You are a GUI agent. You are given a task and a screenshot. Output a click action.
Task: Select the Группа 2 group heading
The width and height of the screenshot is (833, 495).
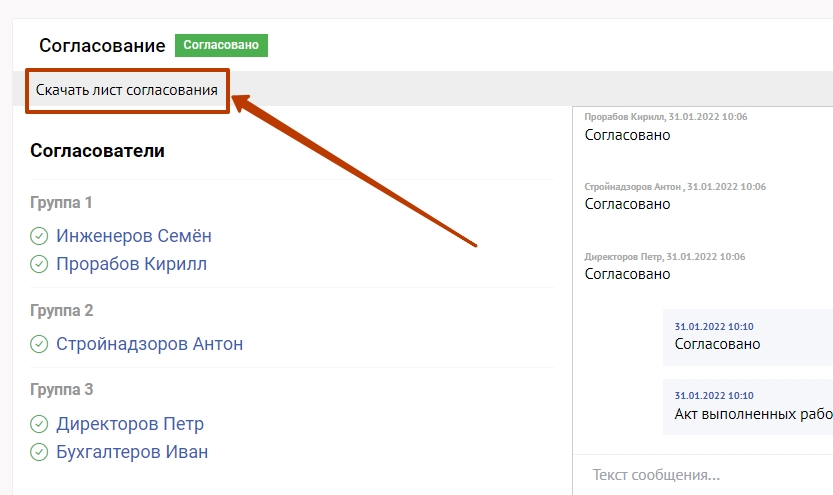(61, 311)
